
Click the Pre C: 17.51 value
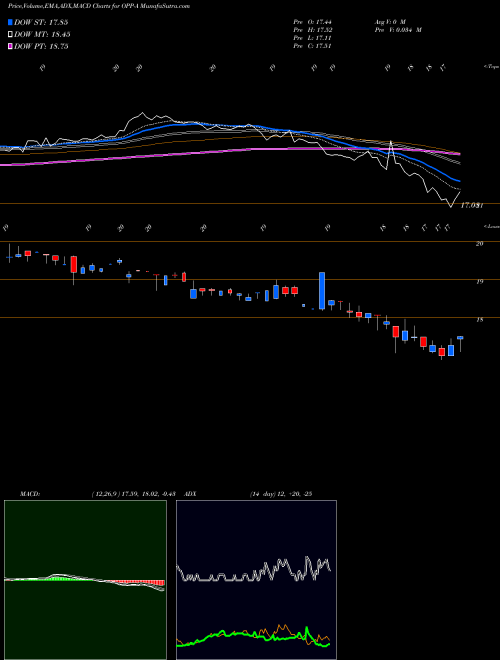pos(312,46)
